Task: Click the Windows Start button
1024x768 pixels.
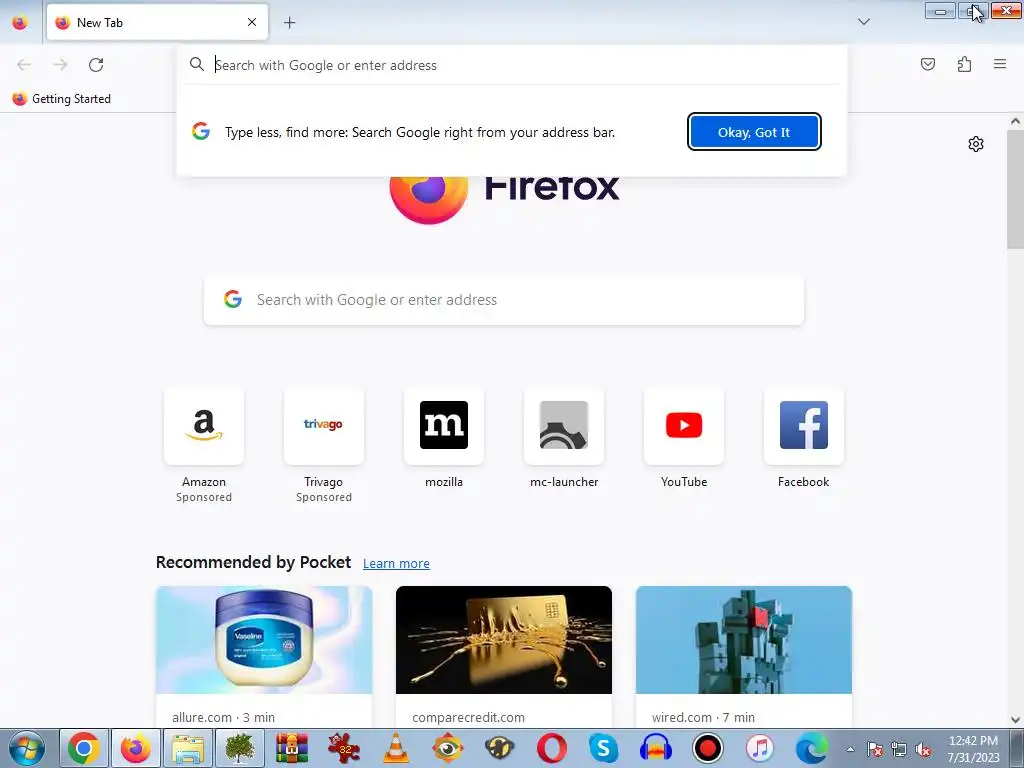Action: pyautogui.click(x=26, y=748)
